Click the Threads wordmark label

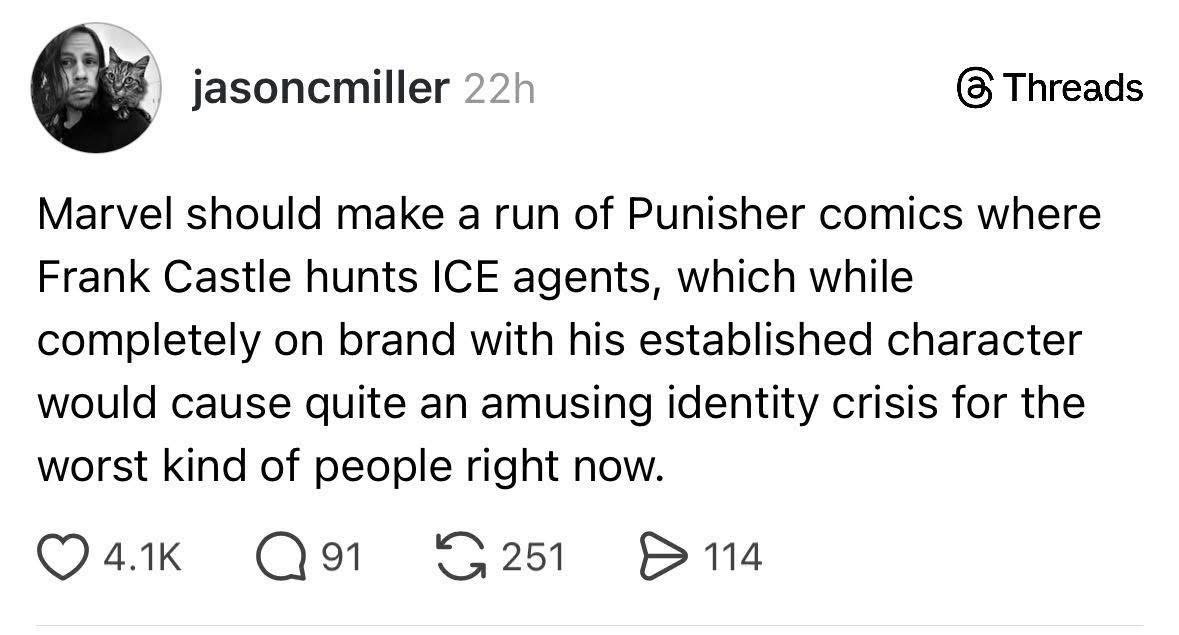click(x=1072, y=88)
